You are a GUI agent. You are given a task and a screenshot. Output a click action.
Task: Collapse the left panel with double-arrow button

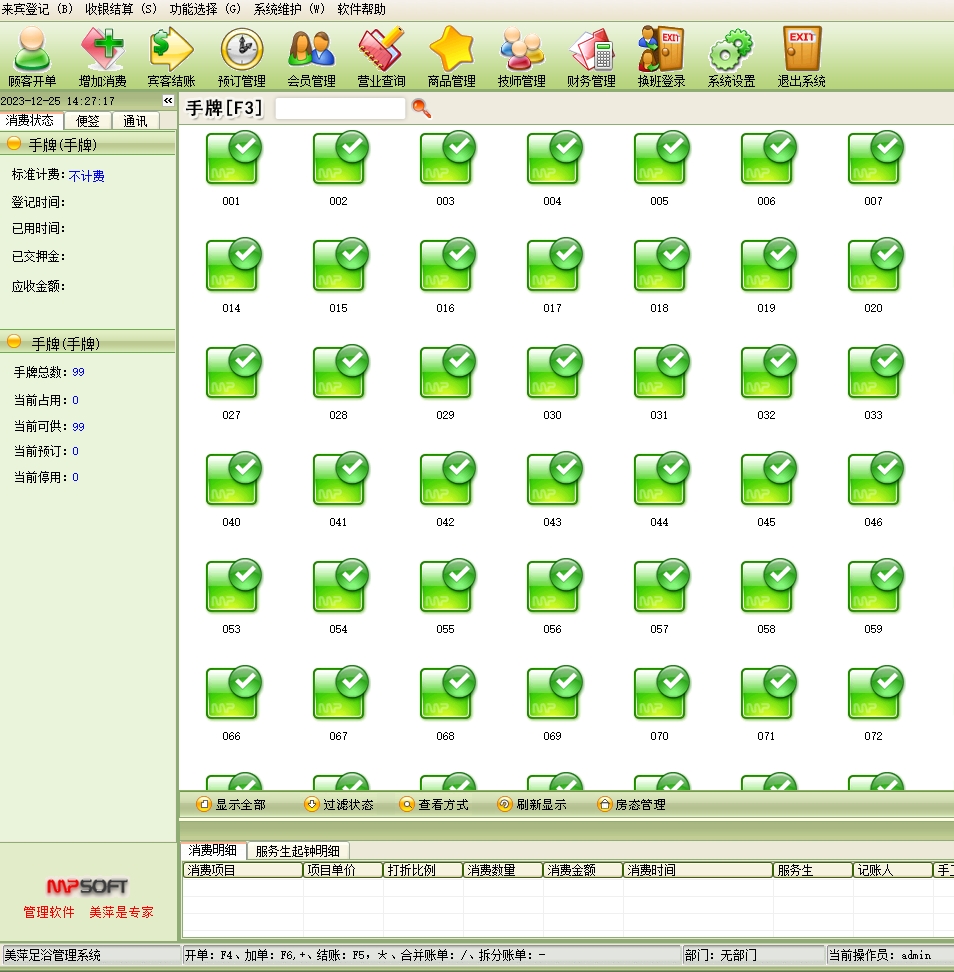tap(168, 101)
